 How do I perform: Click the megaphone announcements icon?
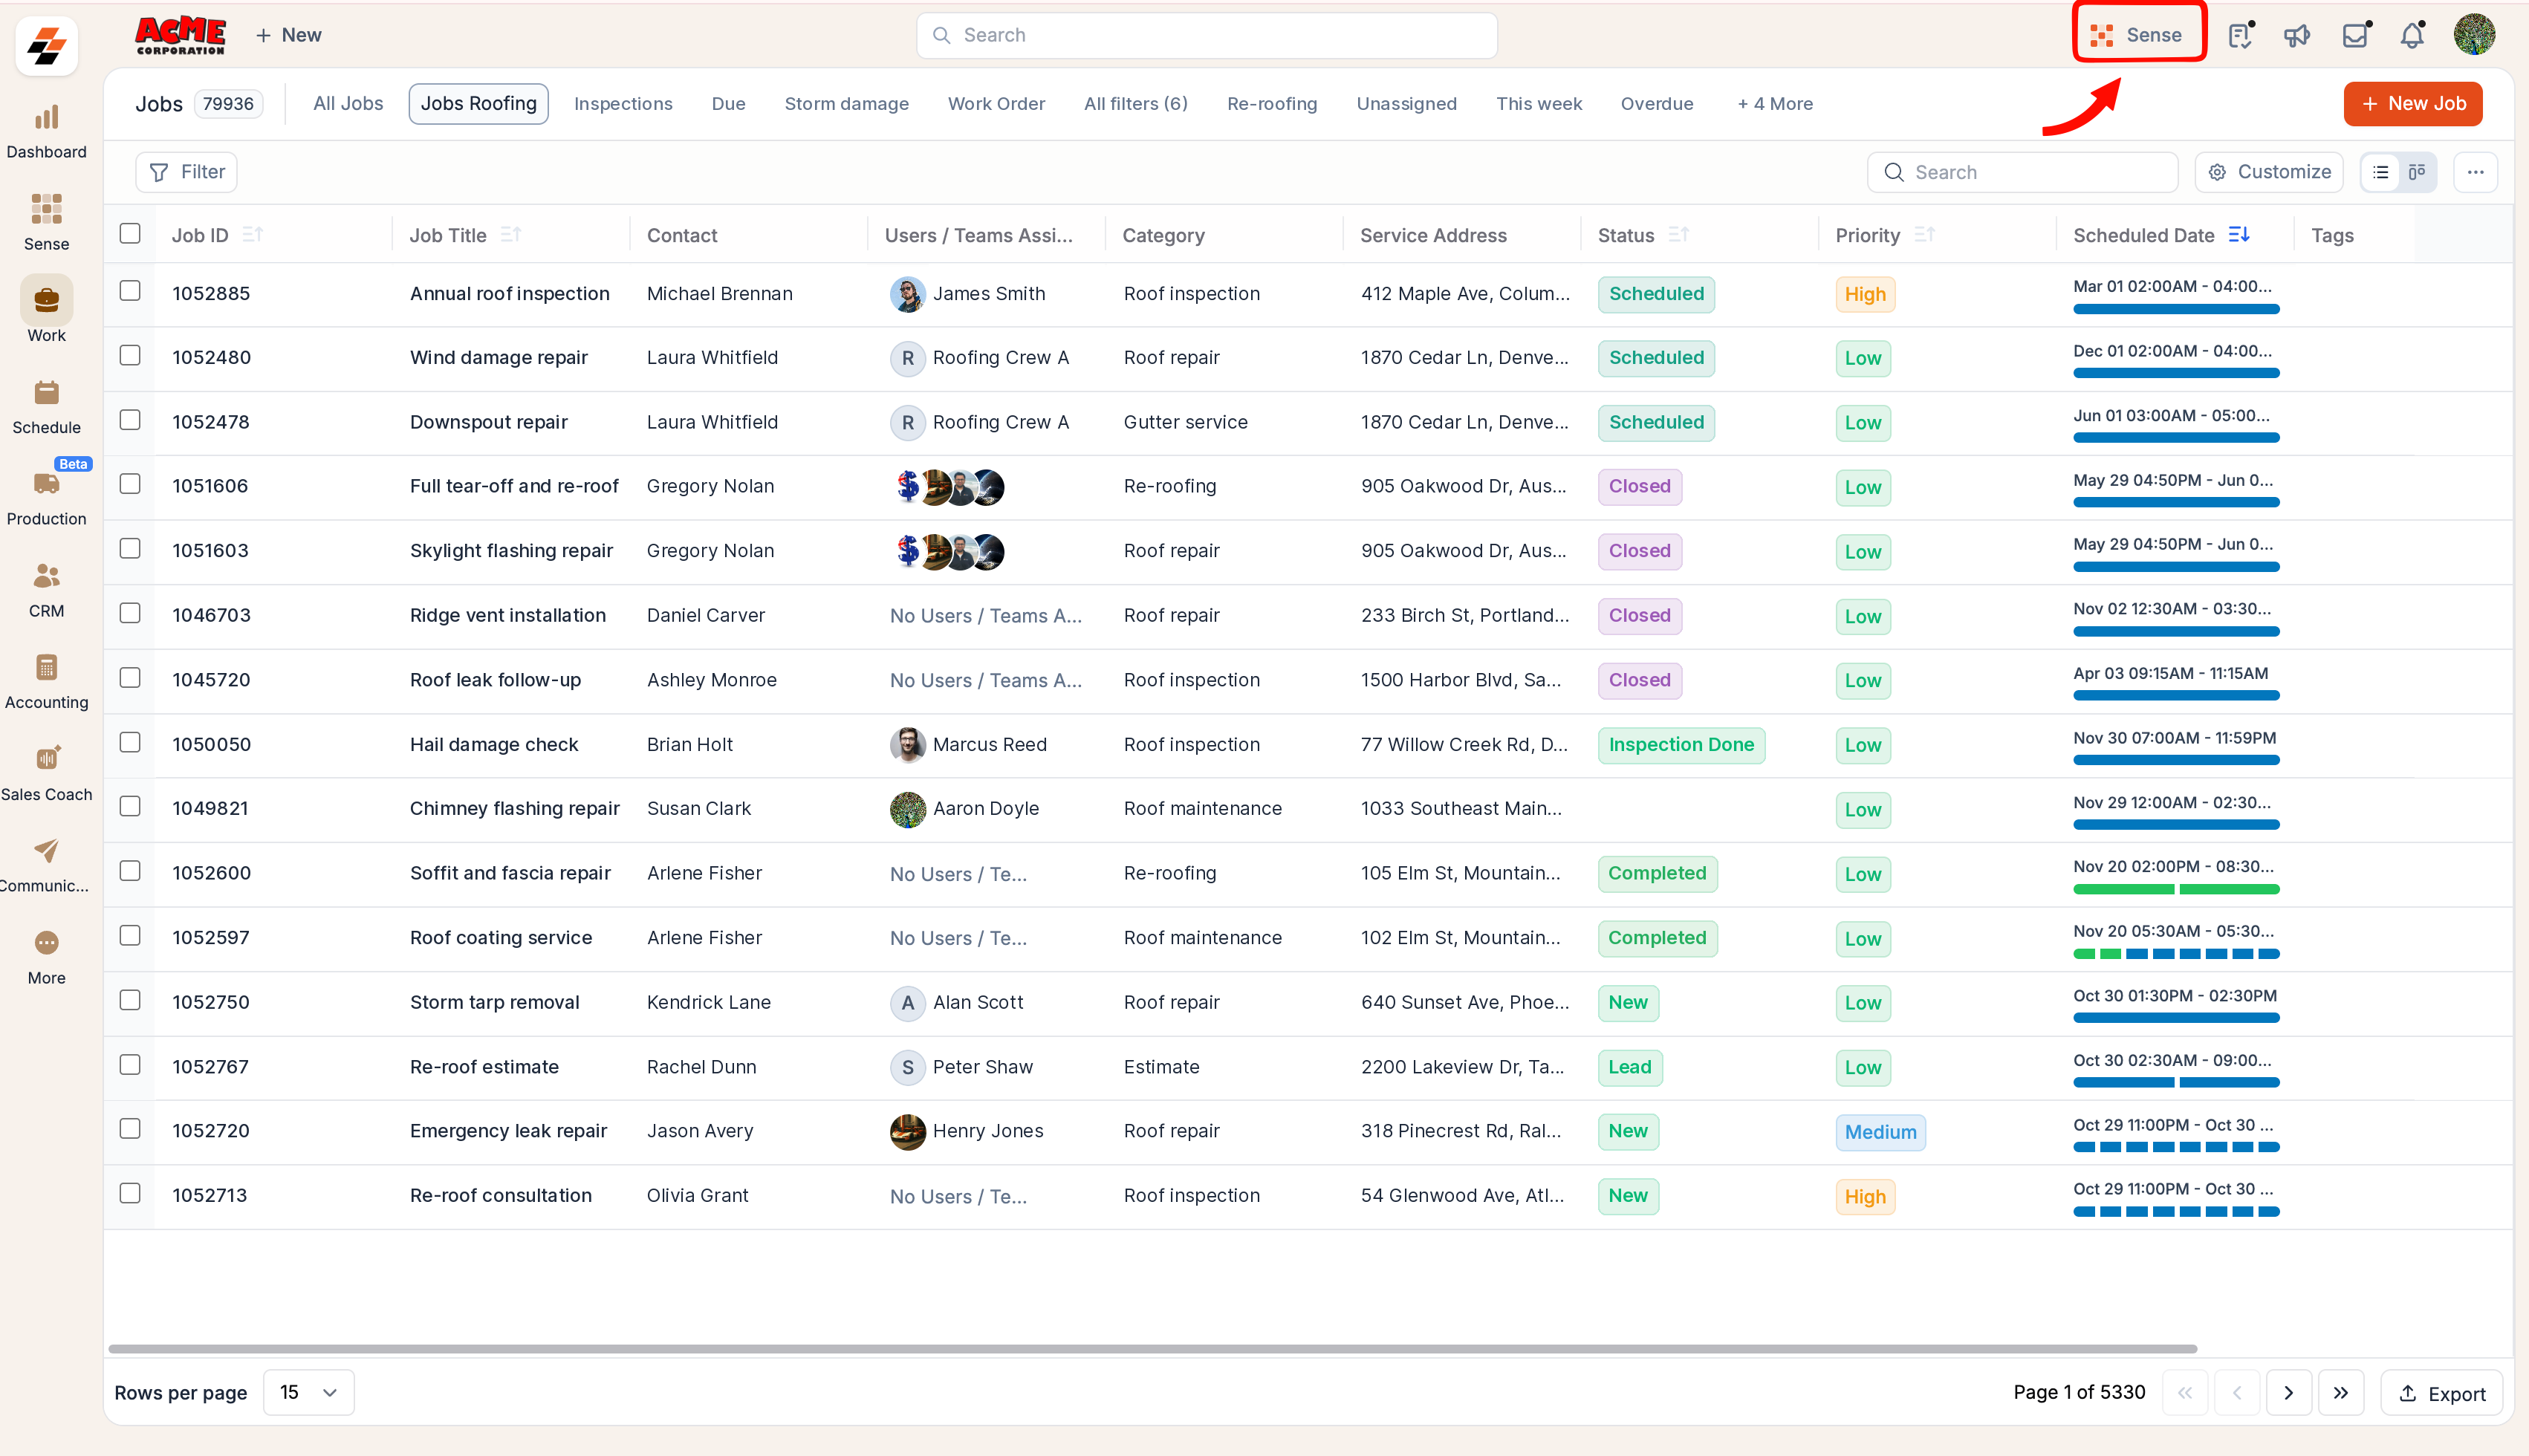[x=2296, y=35]
